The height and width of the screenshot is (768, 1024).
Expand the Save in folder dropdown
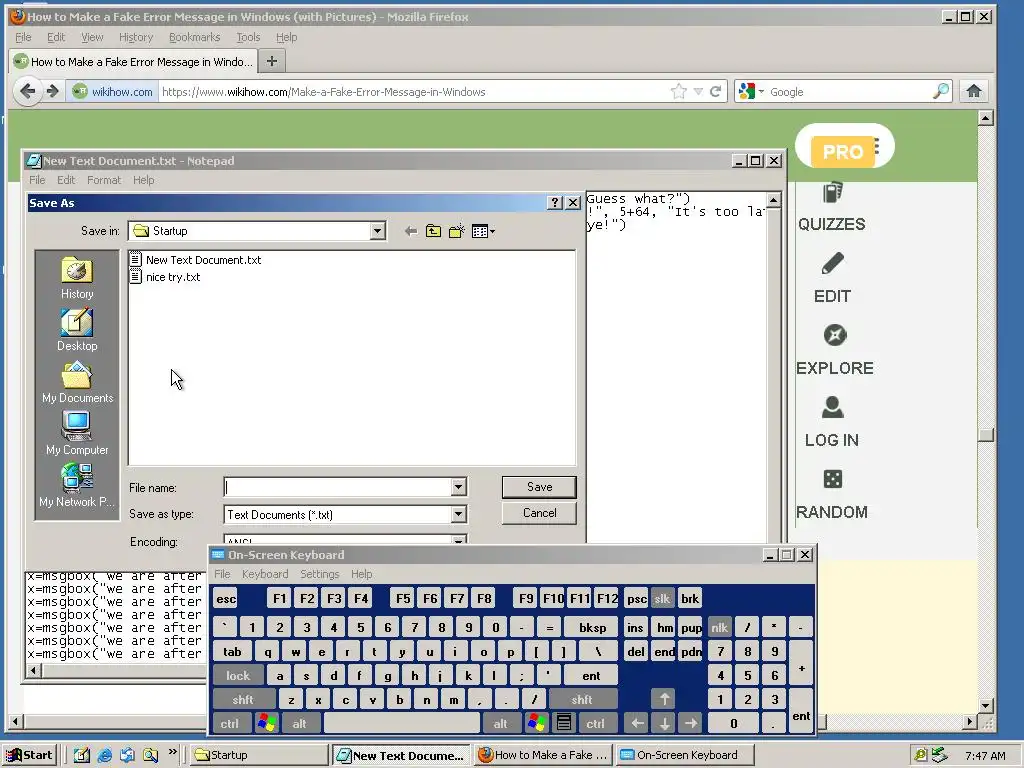coord(377,231)
